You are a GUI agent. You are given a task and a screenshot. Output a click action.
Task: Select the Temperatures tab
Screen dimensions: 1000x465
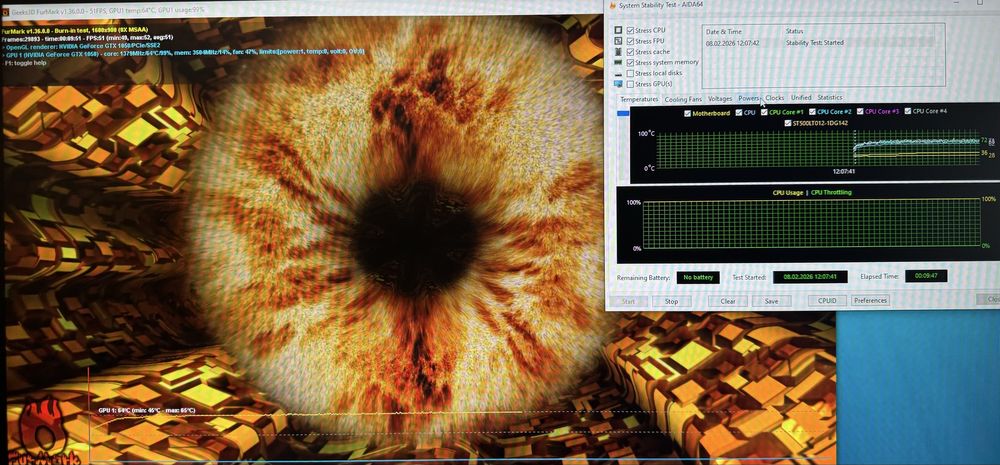tap(639, 100)
